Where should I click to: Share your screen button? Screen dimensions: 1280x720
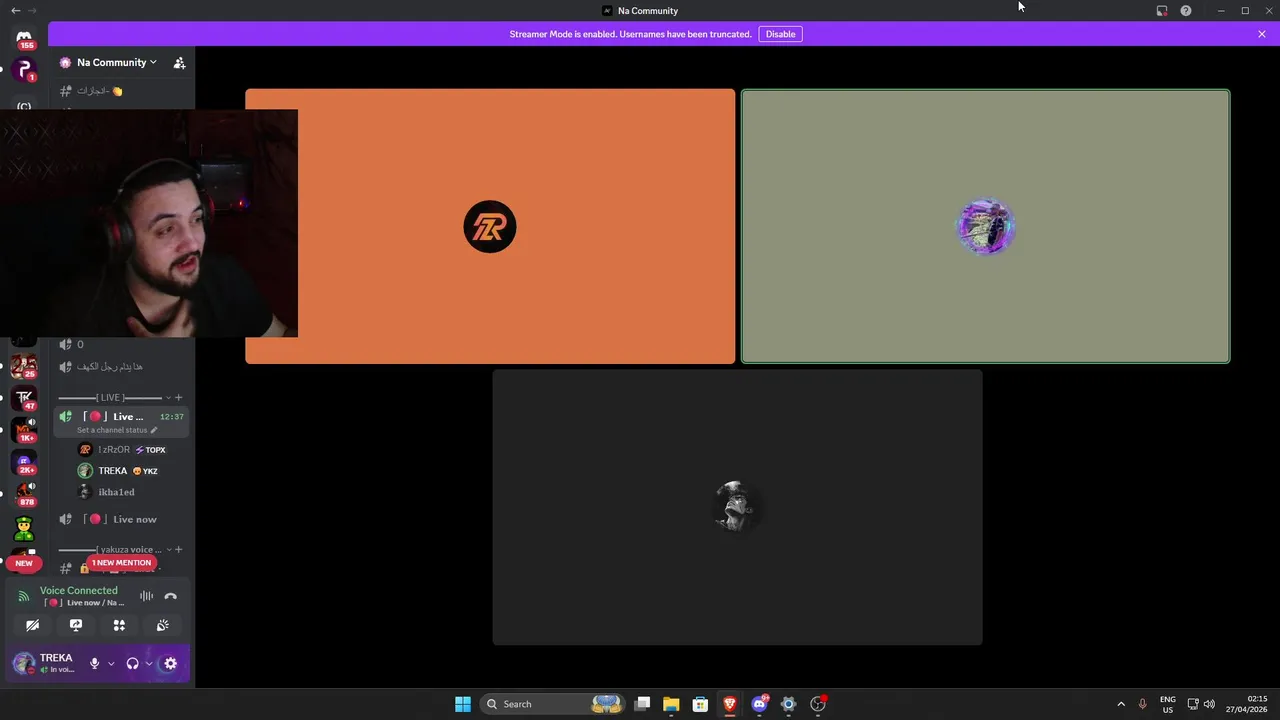[x=76, y=625]
